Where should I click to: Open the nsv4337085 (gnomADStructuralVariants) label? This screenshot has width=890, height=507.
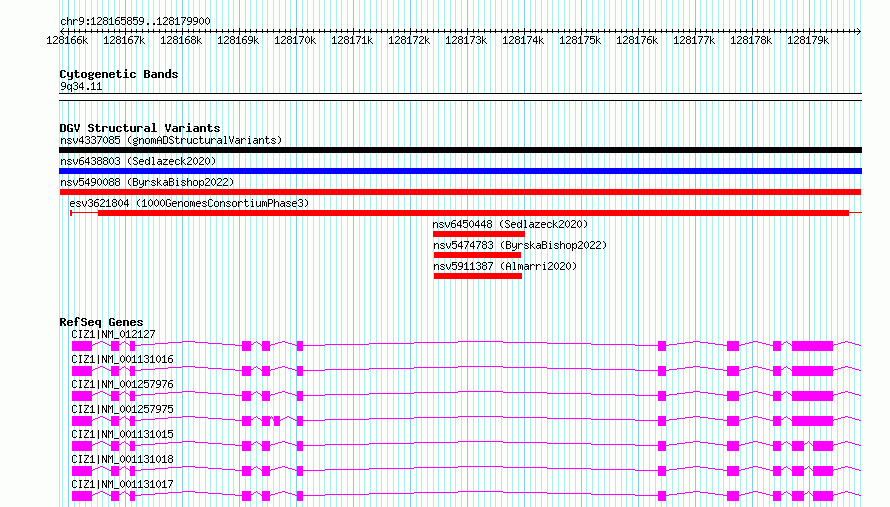[171, 140]
